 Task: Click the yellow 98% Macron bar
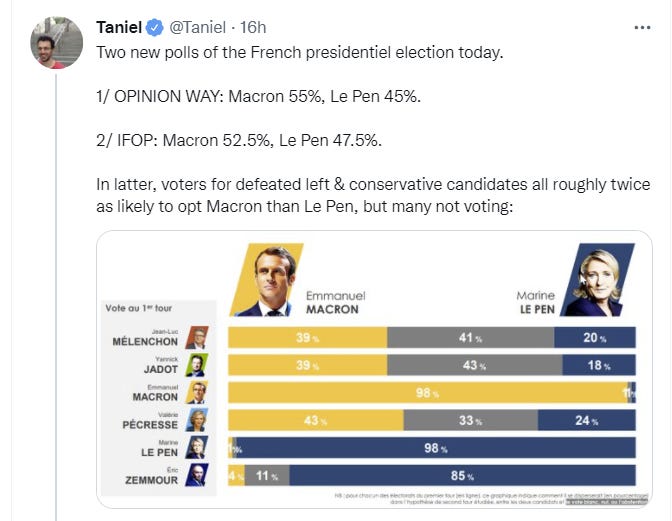428,393
